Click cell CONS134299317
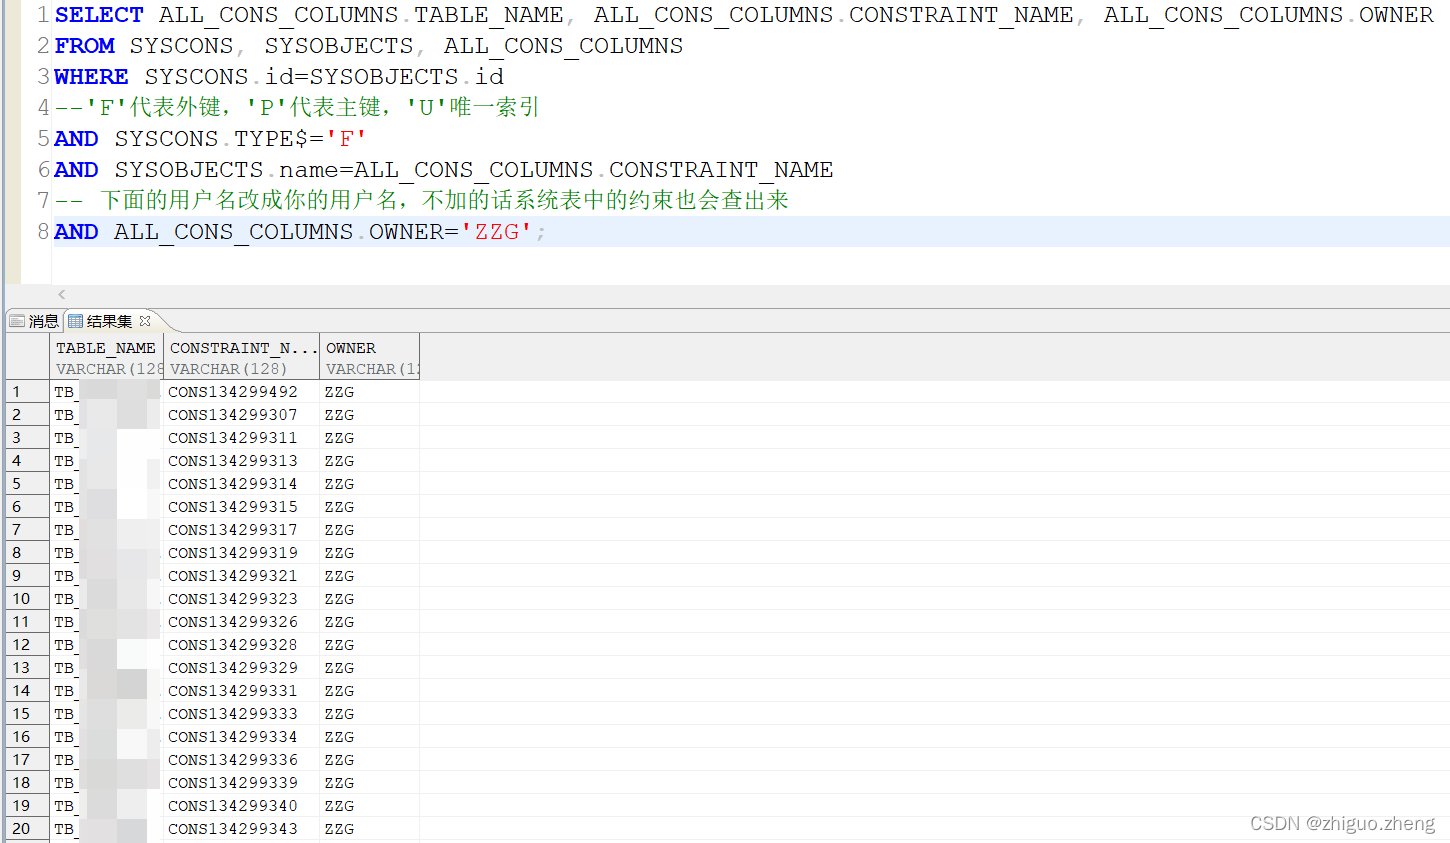 point(241,530)
